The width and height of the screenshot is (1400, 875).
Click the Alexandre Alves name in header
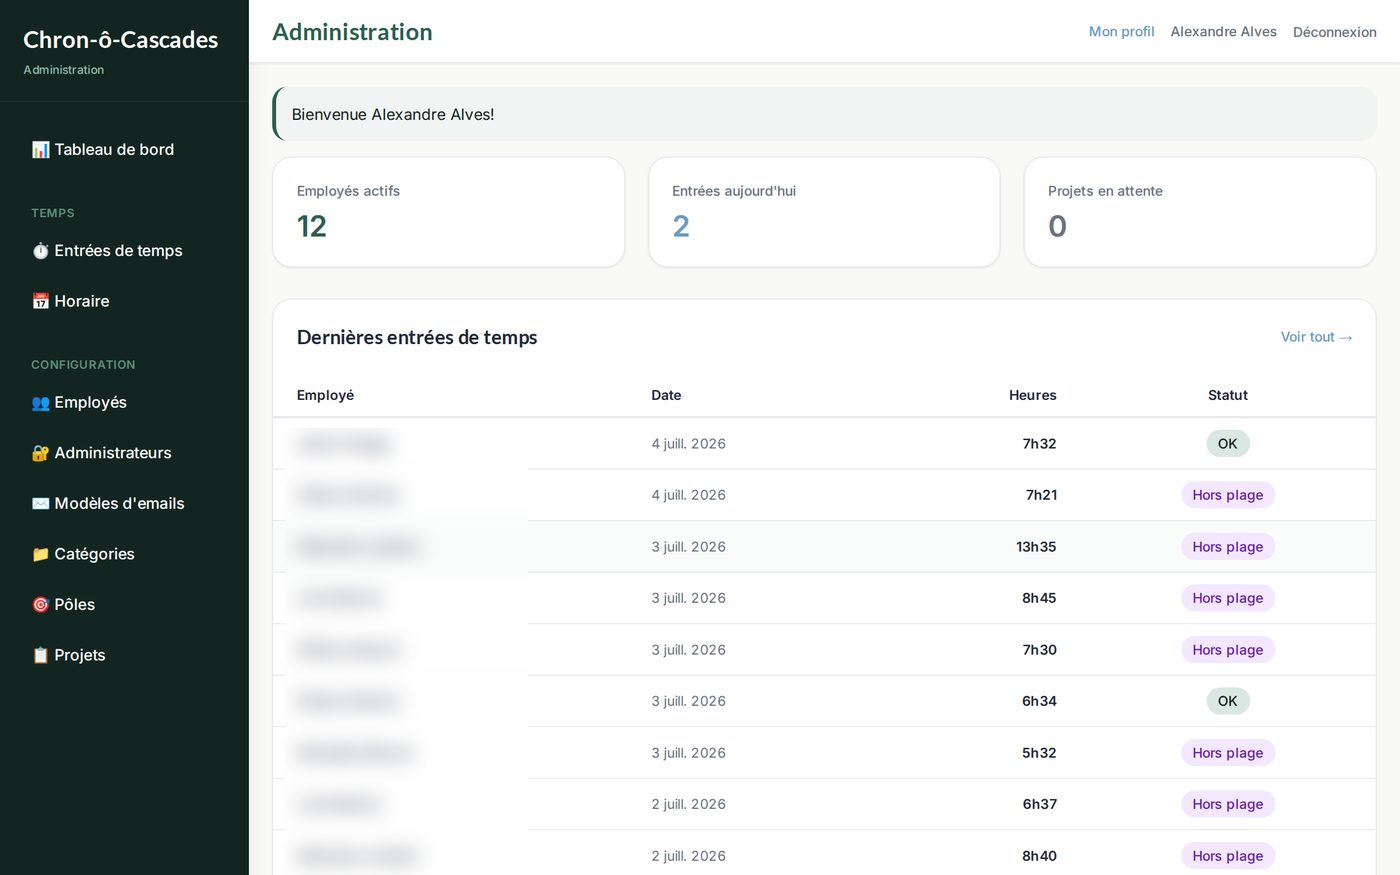(x=1223, y=32)
